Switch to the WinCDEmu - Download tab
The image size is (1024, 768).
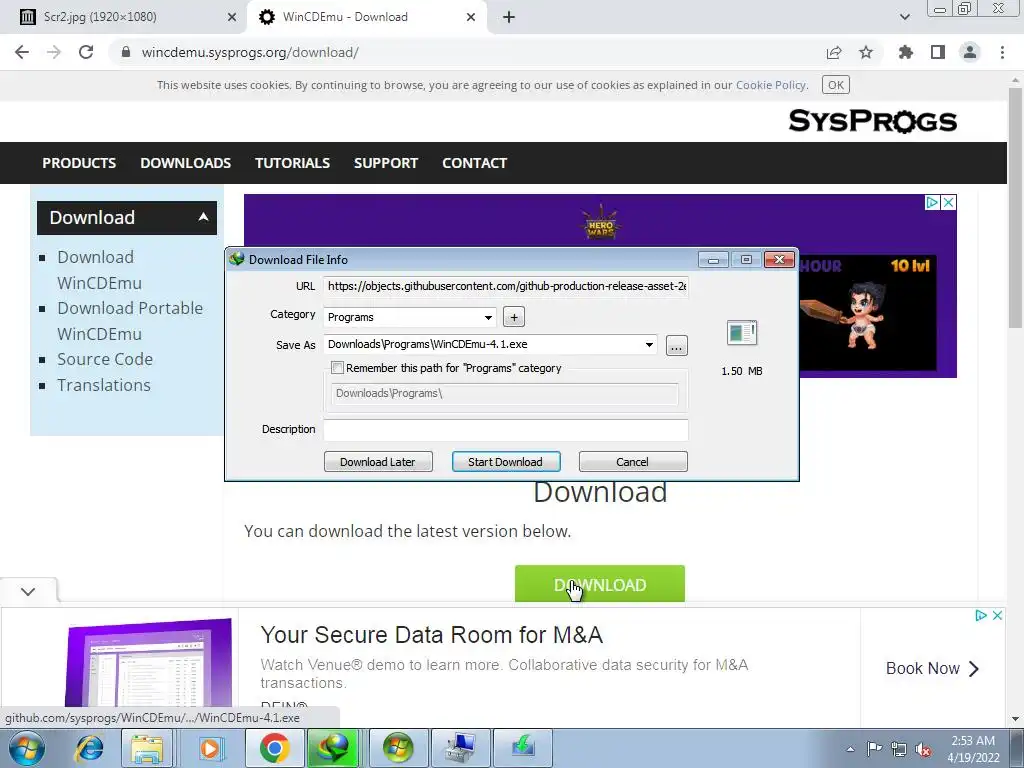pyautogui.click(x=366, y=17)
